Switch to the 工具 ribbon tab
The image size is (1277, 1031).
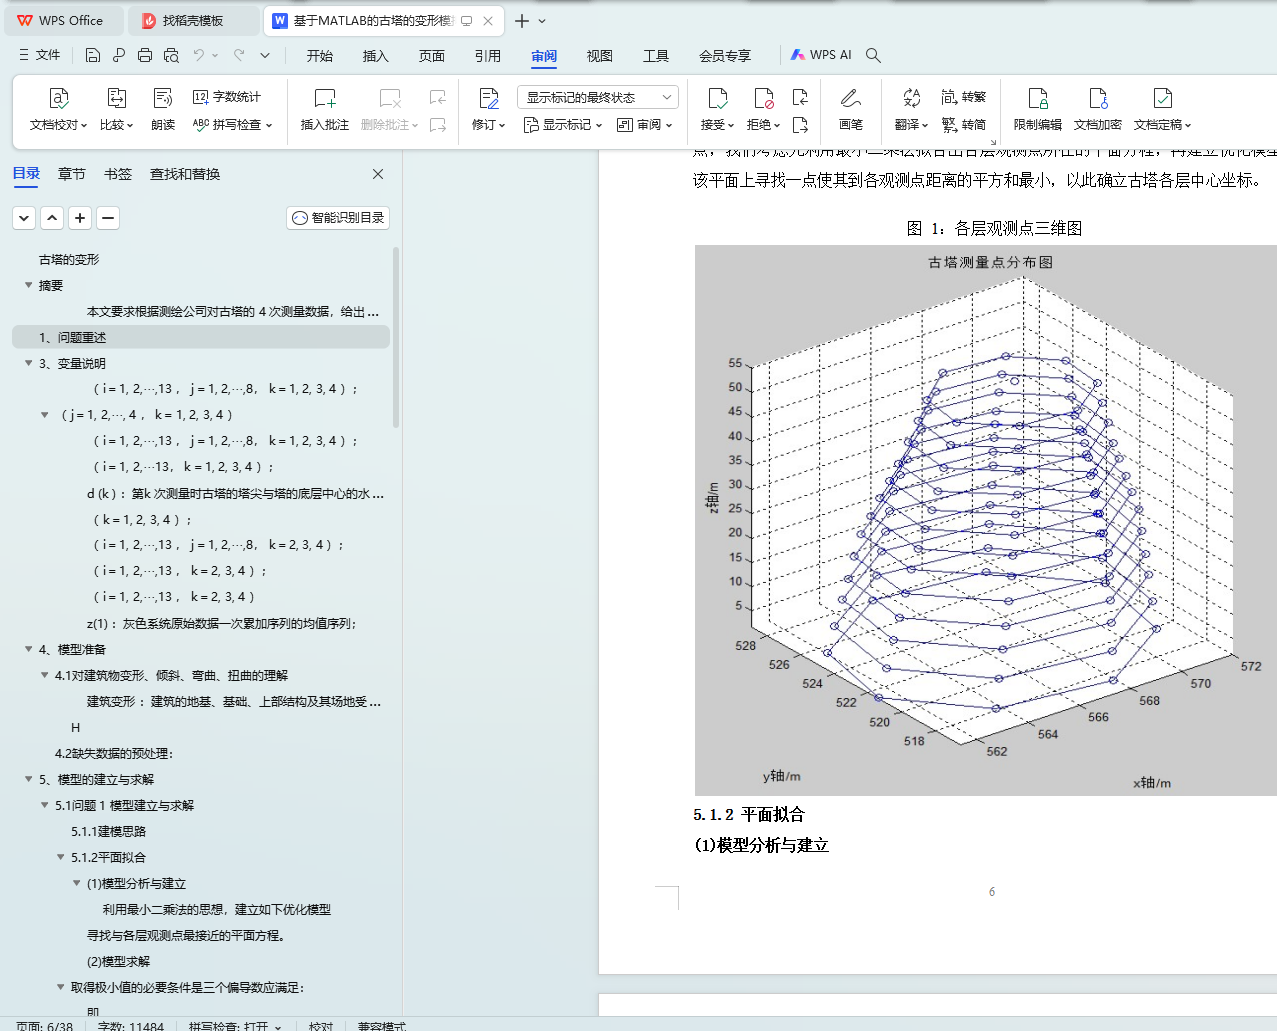[656, 56]
